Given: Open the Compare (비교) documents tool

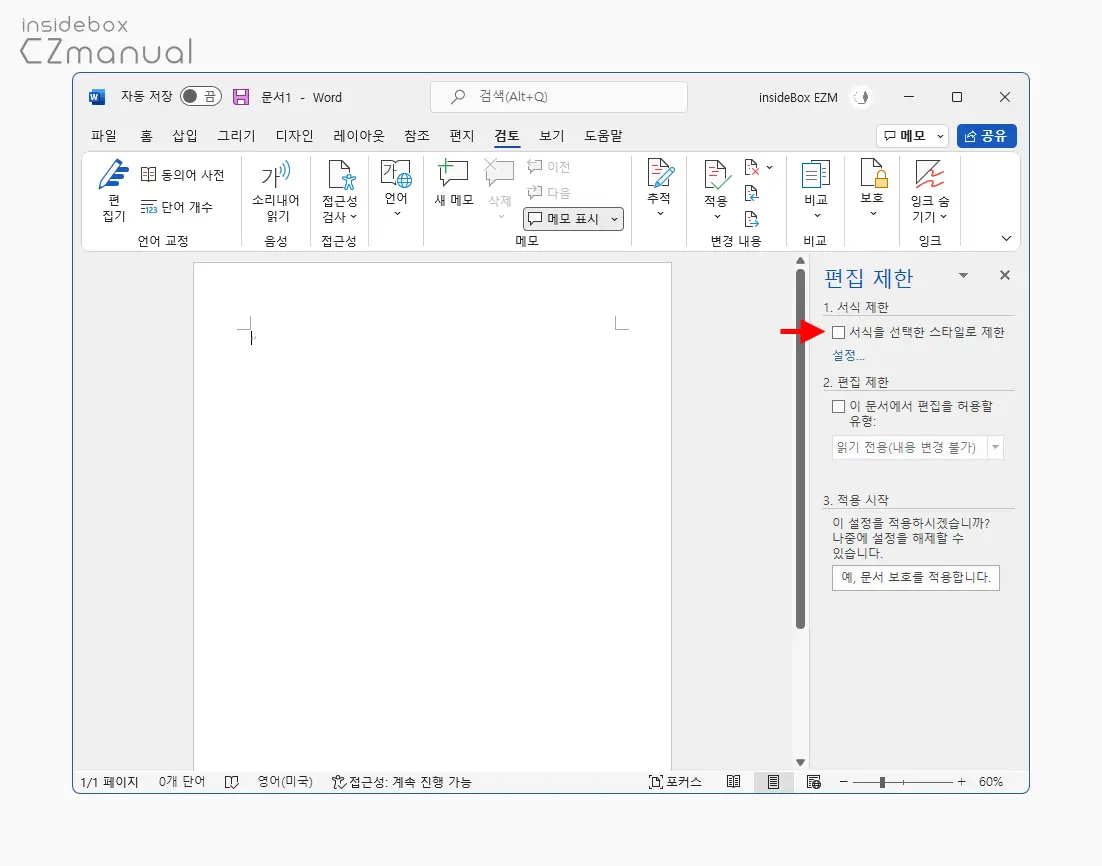Looking at the screenshot, I should click(x=816, y=188).
